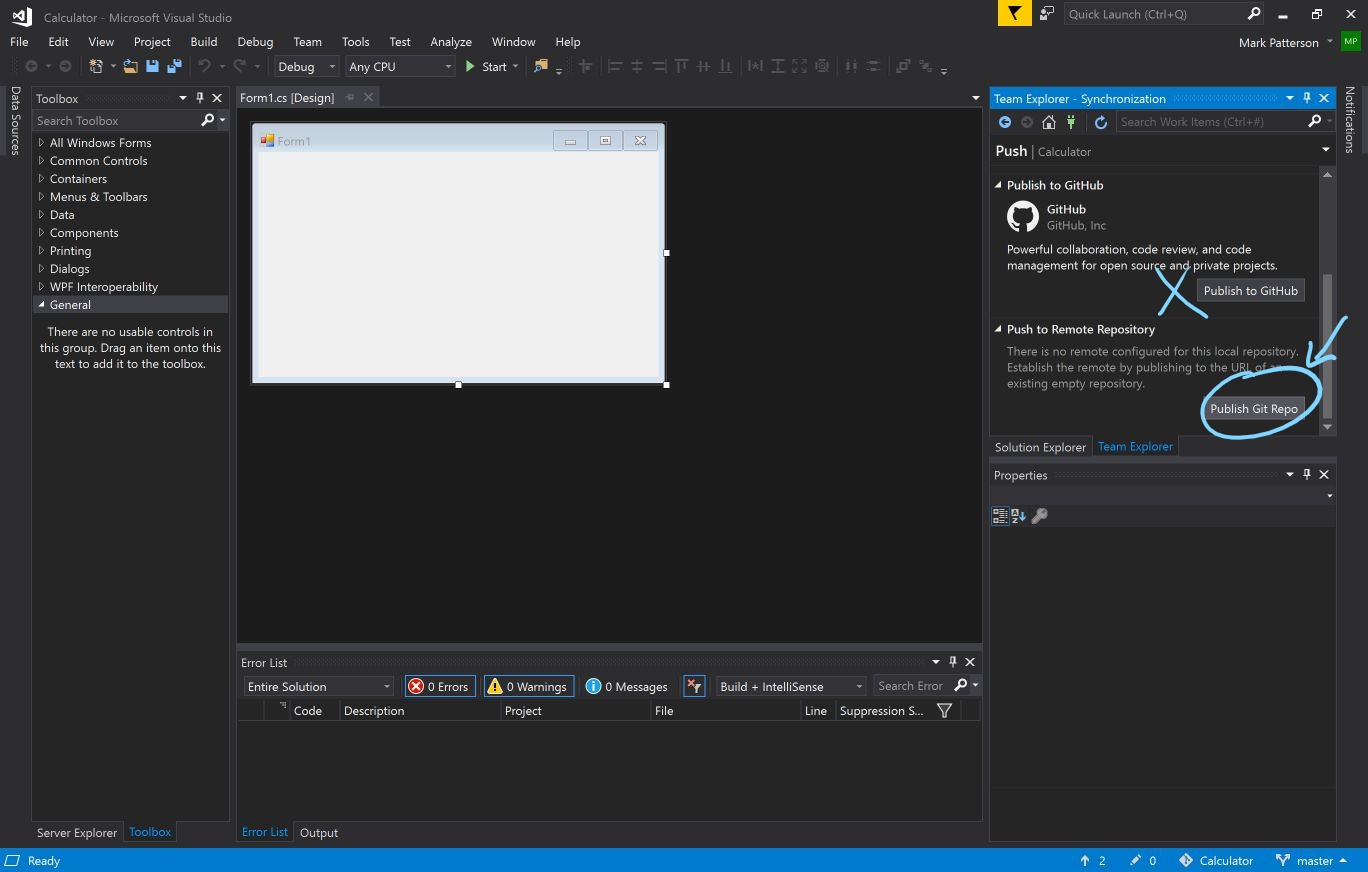Viewport: 1368px width, 872px height.
Task: Click the Save All icon
Action: pyautogui.click(x=174, y=66)
